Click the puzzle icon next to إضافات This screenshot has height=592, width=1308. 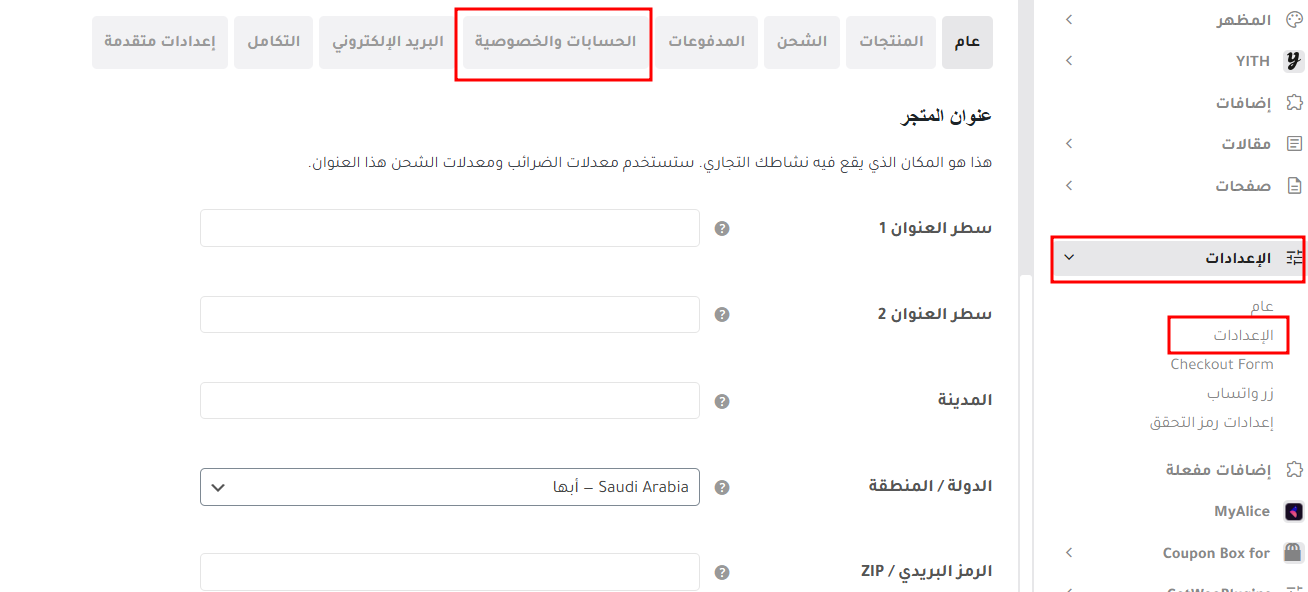click(1294, 103)
